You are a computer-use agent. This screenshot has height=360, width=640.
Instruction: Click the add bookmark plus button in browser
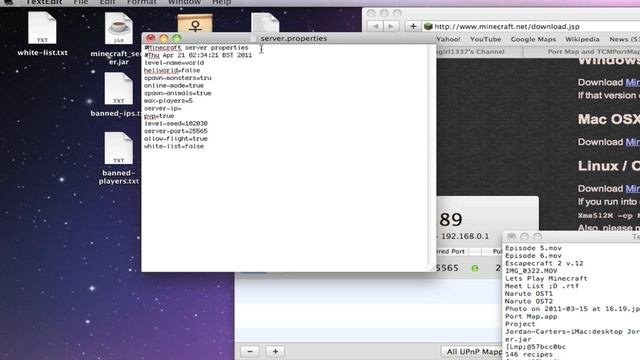(x=413, y=27)
